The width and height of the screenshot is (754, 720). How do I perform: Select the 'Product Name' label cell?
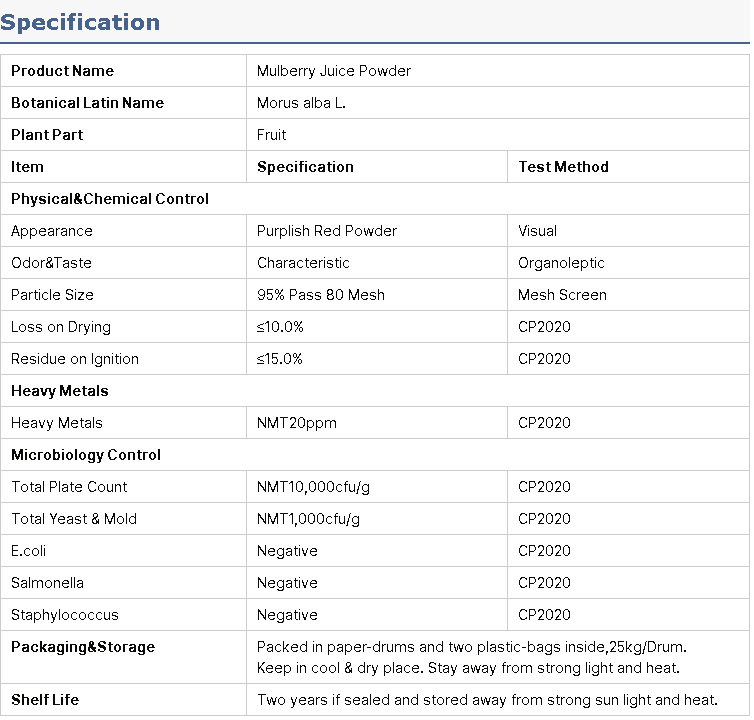[x=123, y=71]
